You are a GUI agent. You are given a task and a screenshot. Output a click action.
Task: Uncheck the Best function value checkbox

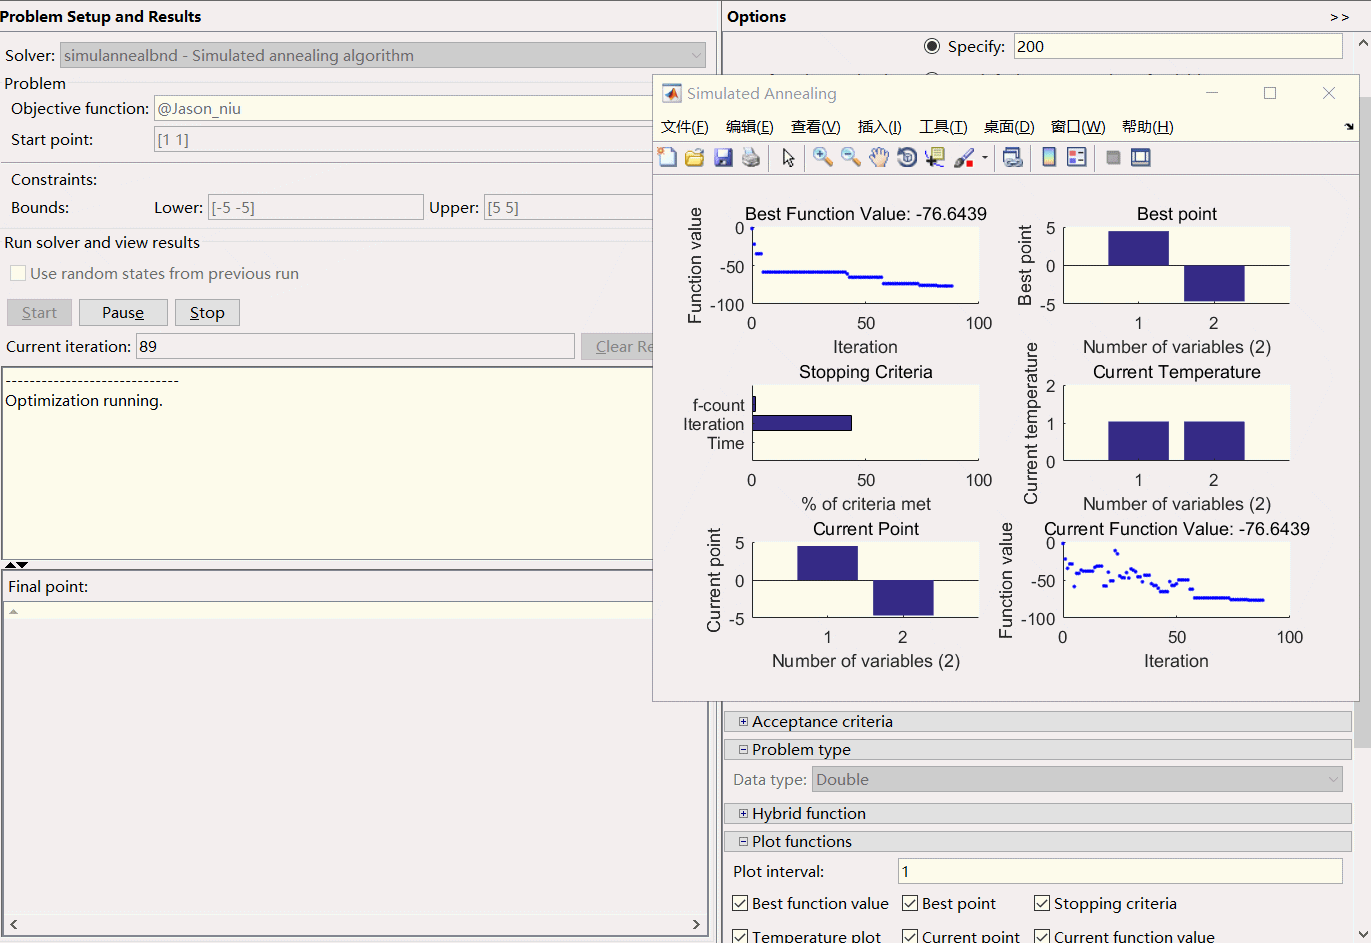[740, 903]
